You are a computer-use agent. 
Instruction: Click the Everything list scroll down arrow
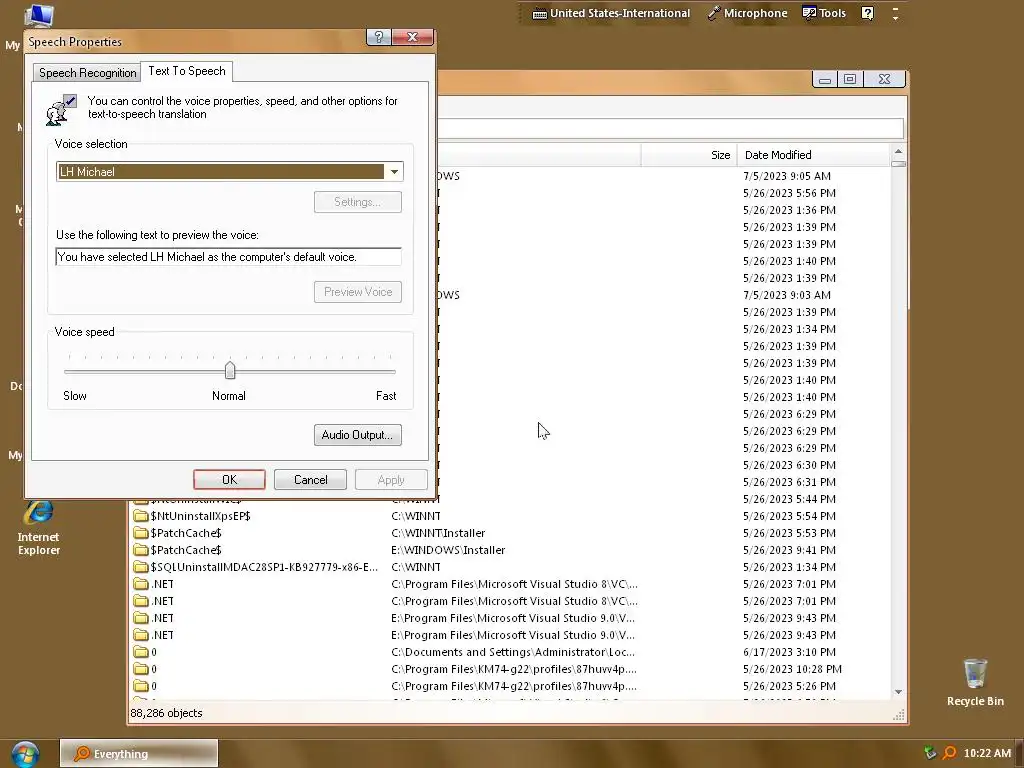pos(899,692)
